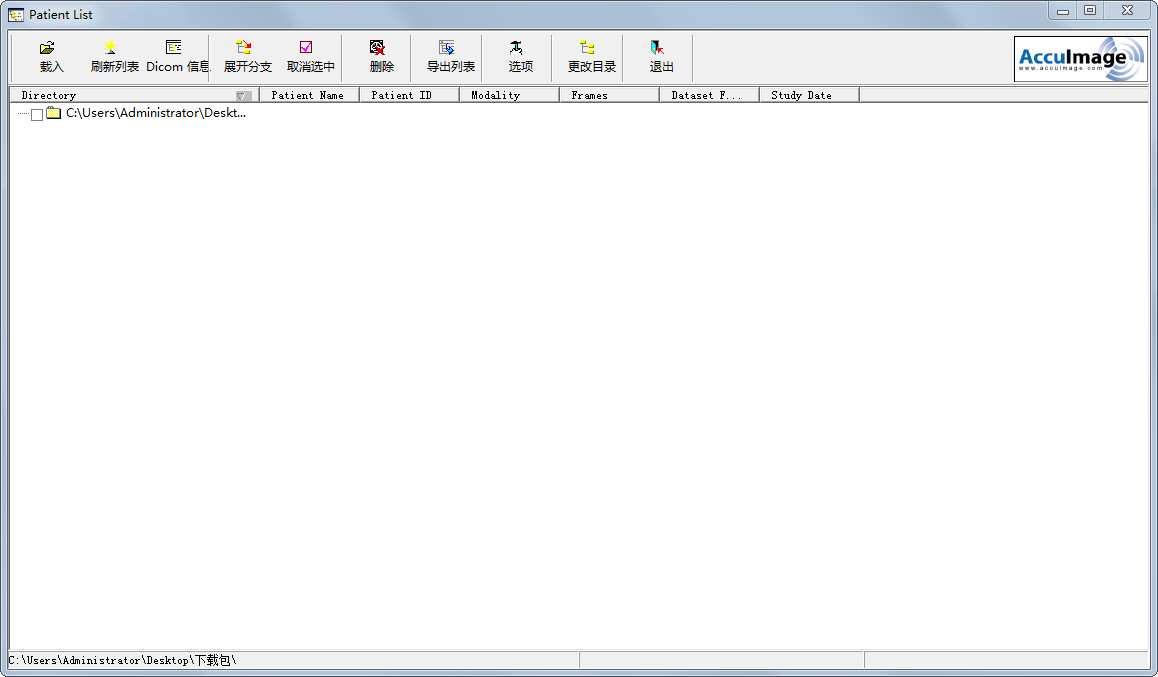Click the folder icon in the directory tree

tap(52, 114)
